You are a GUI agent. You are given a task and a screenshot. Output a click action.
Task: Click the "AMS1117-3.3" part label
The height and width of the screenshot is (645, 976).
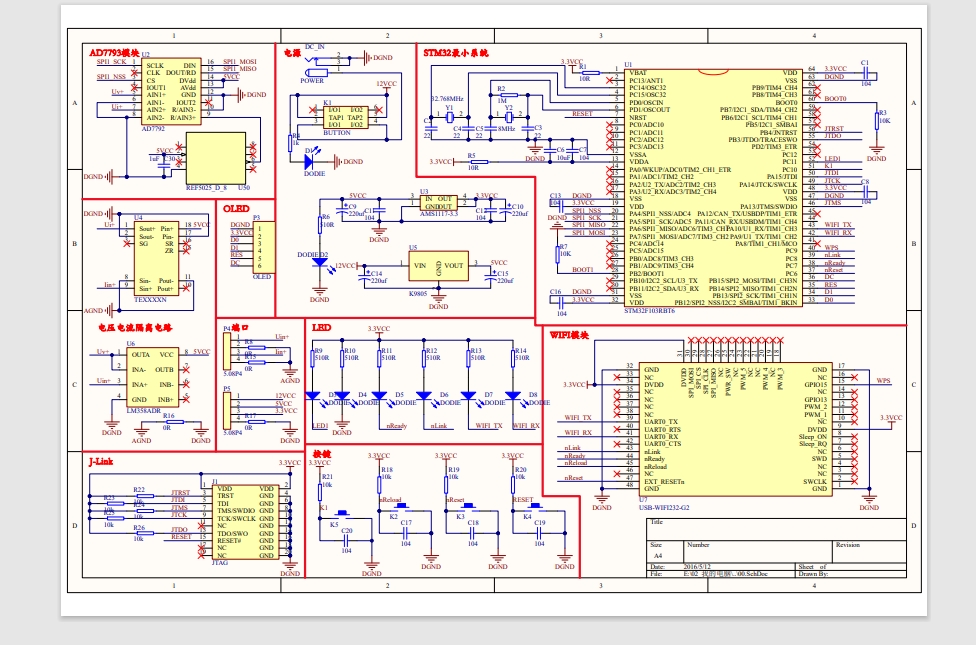pyautogui.click(x=438, y=214)
